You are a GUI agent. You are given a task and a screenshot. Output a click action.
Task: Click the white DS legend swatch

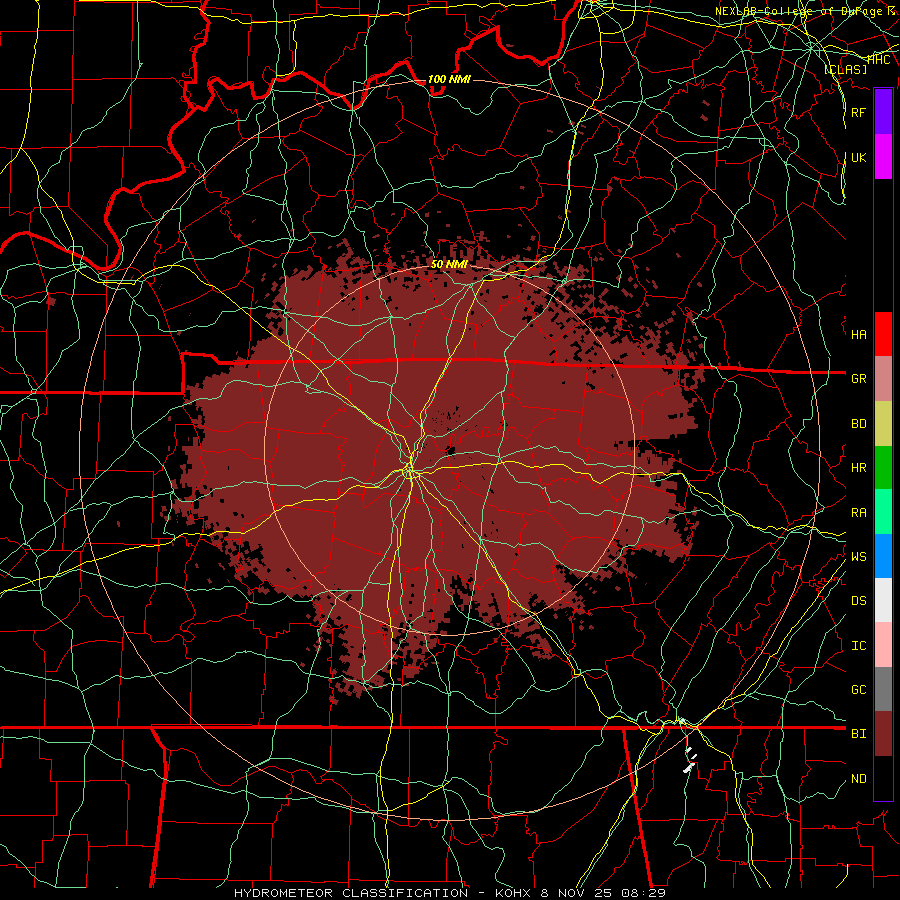pos(883,600)
